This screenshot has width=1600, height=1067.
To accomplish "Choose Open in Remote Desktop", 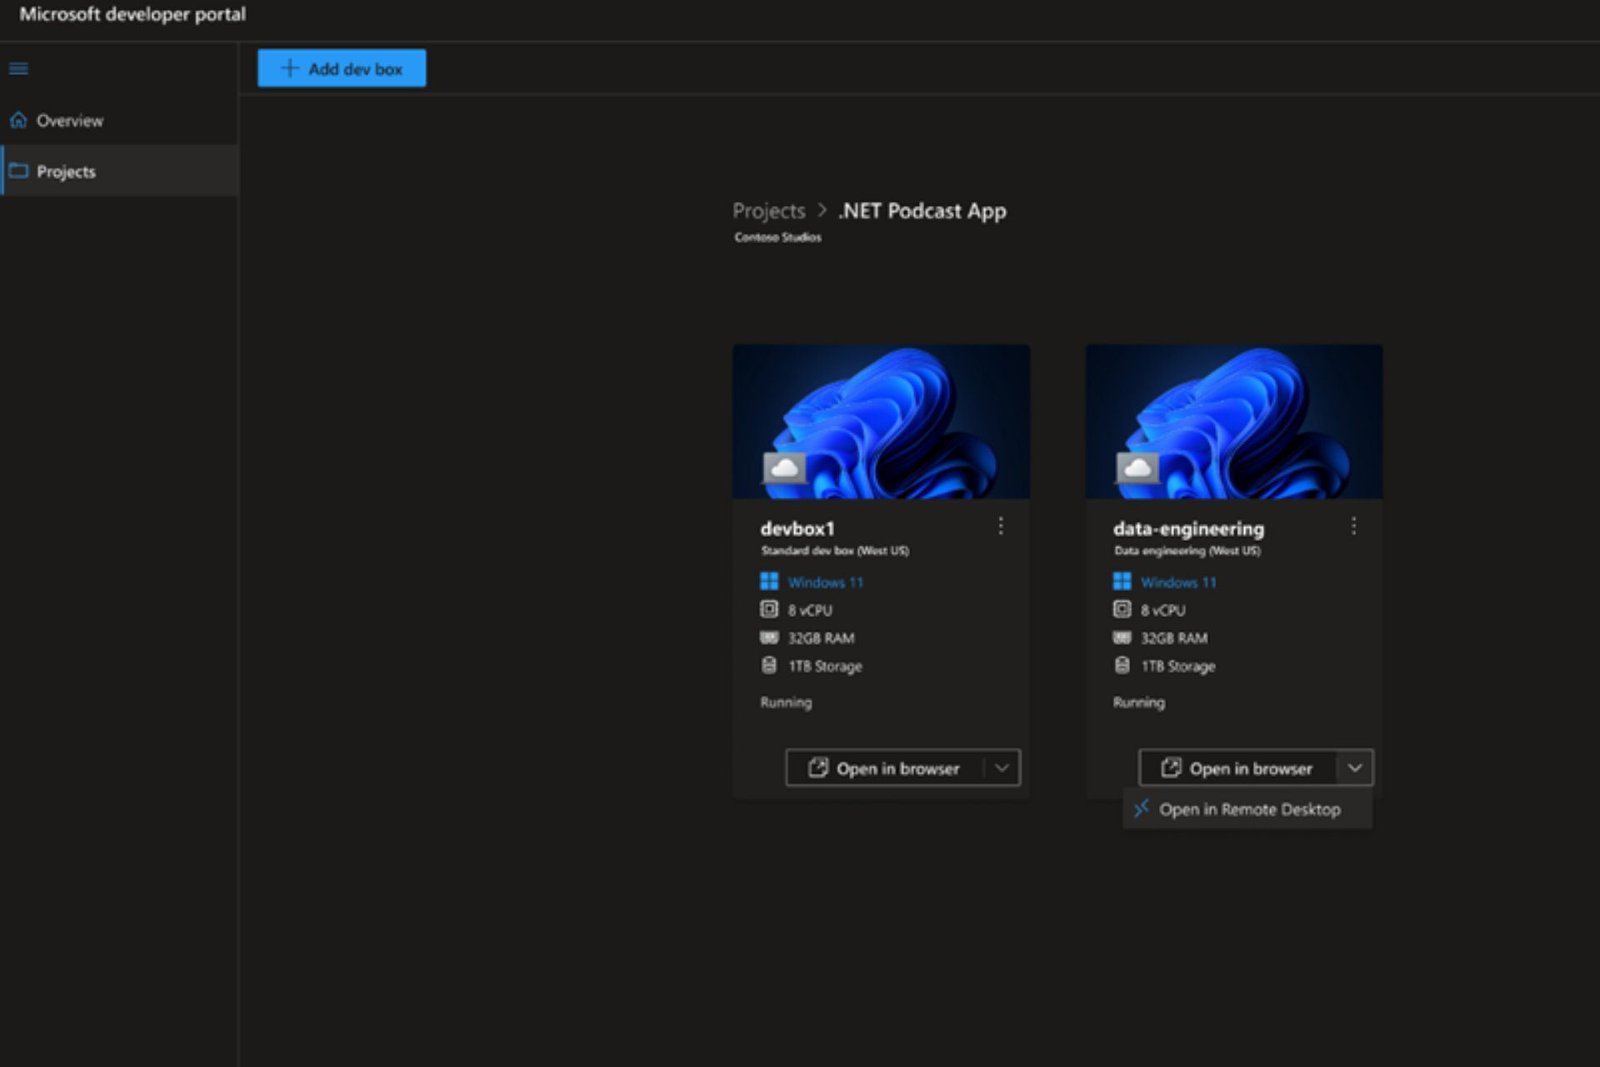I will tap(1248, 809).
